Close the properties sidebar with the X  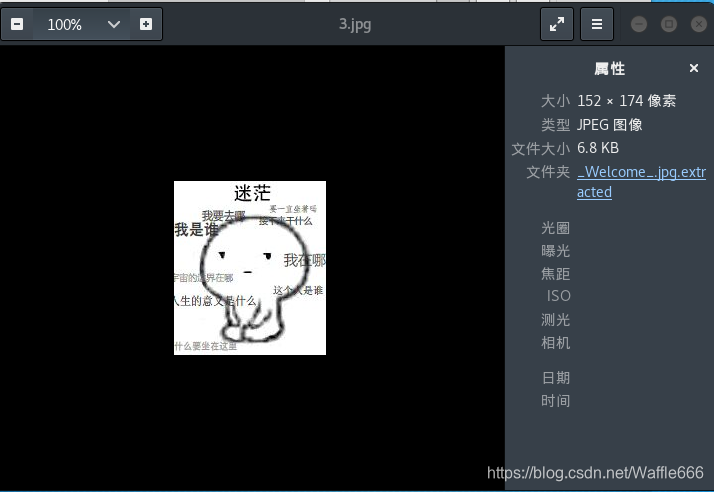694,68
